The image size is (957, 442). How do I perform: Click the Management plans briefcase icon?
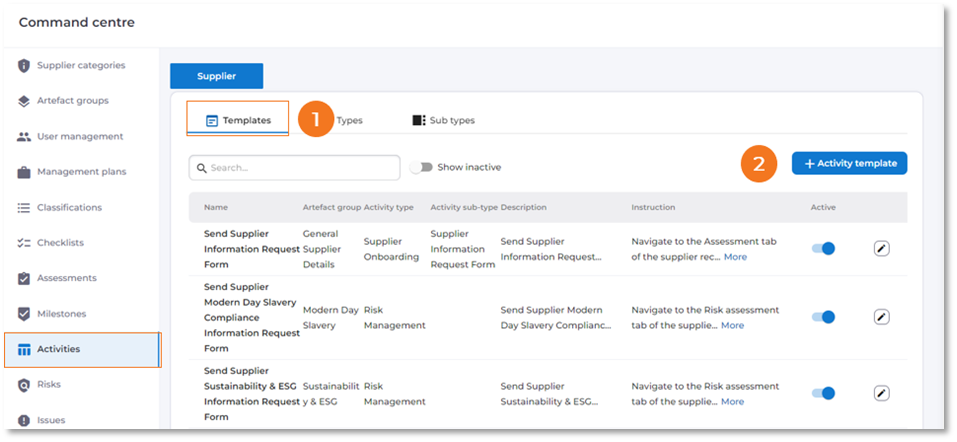(x=24, y=172)
